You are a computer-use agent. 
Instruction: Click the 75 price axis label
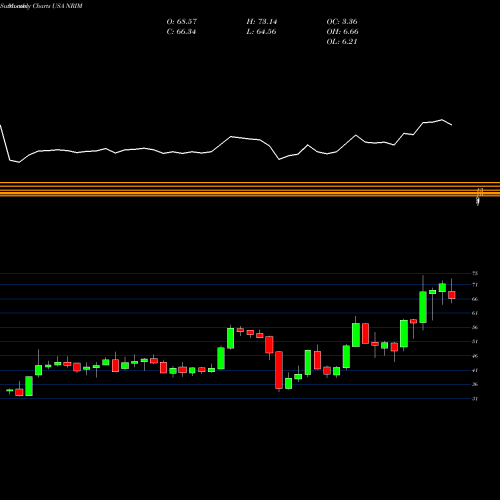pyautogui.click(x=475, y=273)
